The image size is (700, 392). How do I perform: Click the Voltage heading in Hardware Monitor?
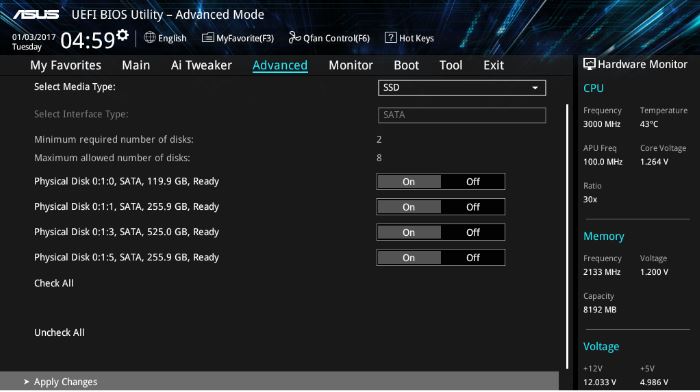[x=601, y=346]
